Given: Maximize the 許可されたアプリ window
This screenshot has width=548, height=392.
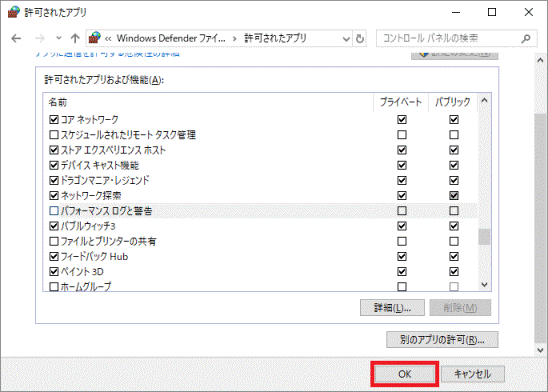Looking at the screenshot, I should 492,12.
